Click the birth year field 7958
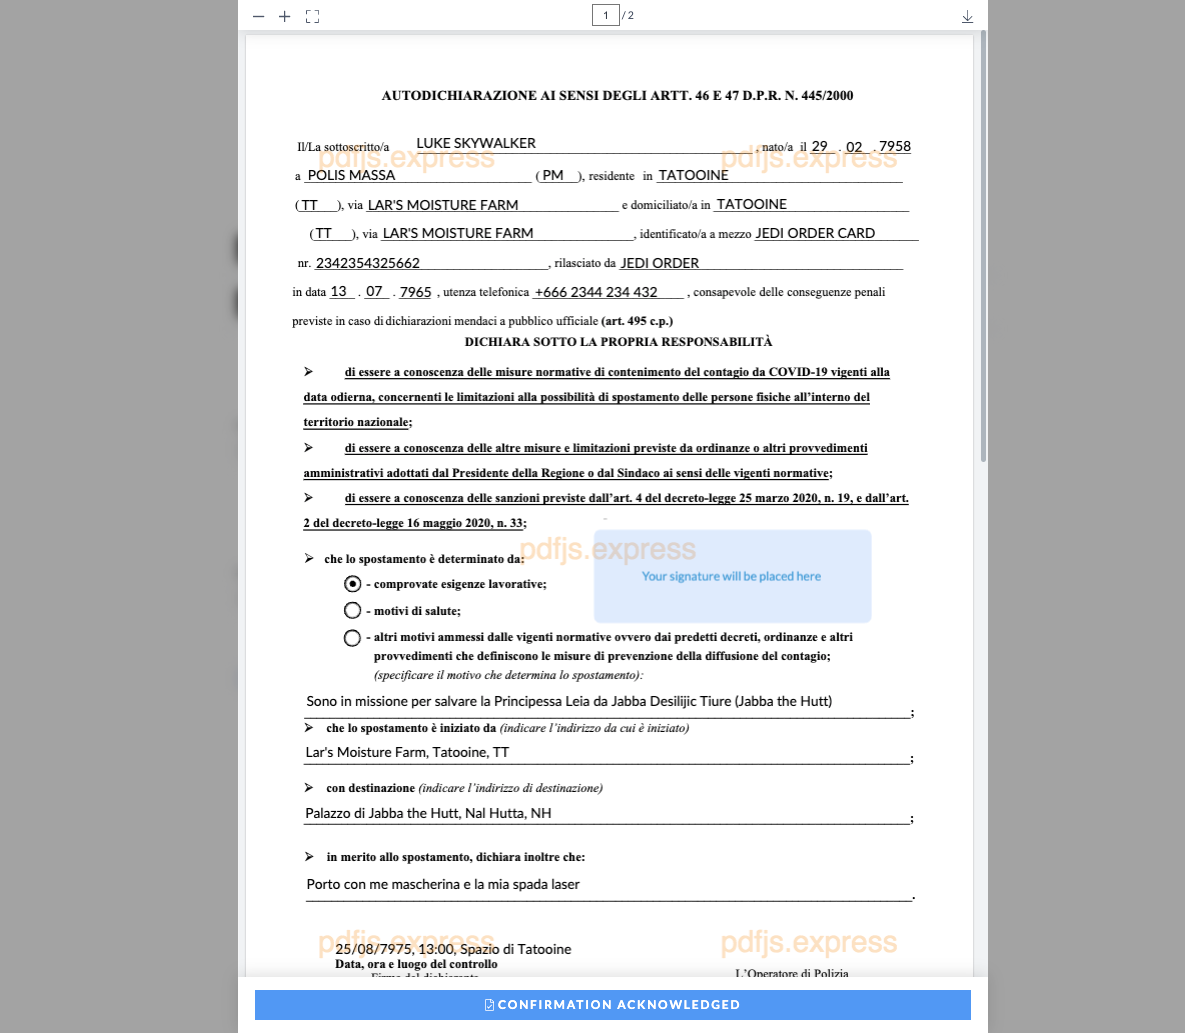This screenshot has width=1185, height=1033. click(x=895, y=147)
